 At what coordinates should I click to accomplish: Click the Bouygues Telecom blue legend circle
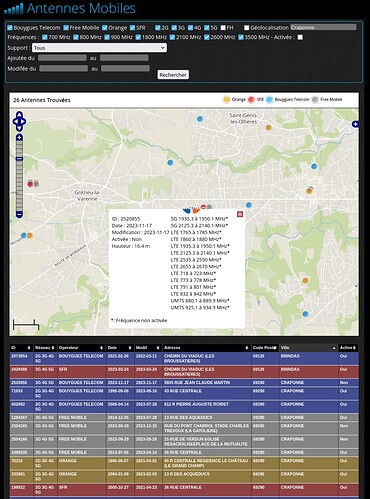coord(269,99)
